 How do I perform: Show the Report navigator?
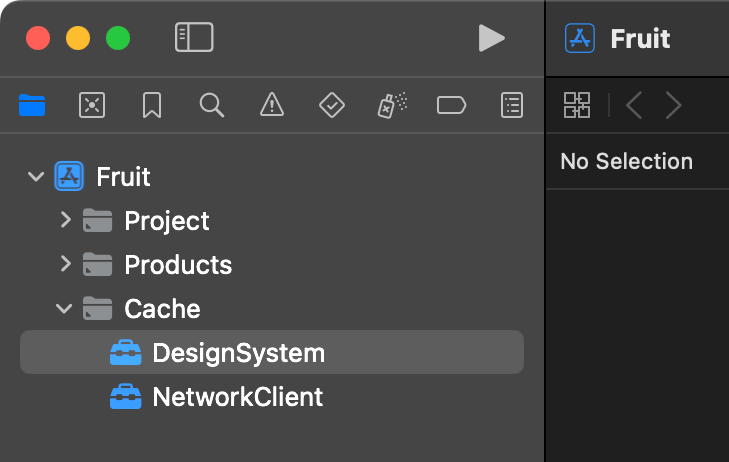coord(512,105)
